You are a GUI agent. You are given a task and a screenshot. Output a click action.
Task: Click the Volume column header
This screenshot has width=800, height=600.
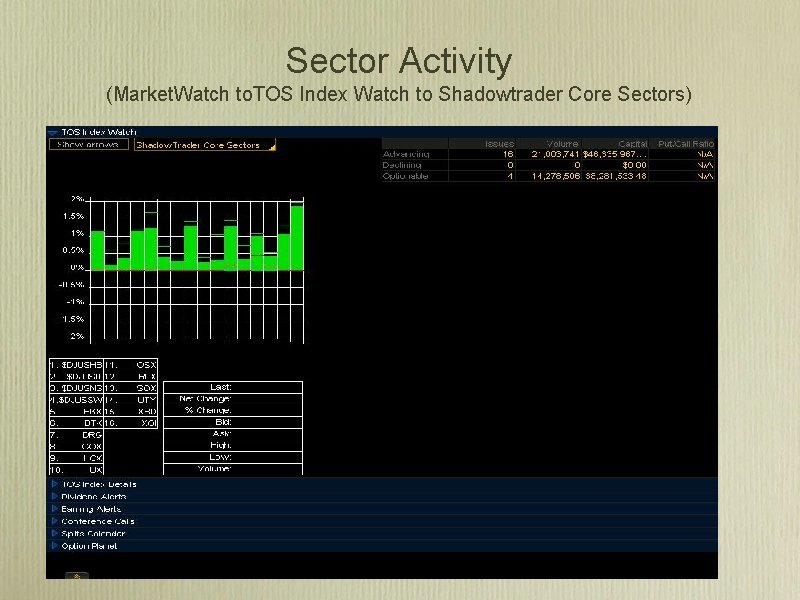pos(549,144)
